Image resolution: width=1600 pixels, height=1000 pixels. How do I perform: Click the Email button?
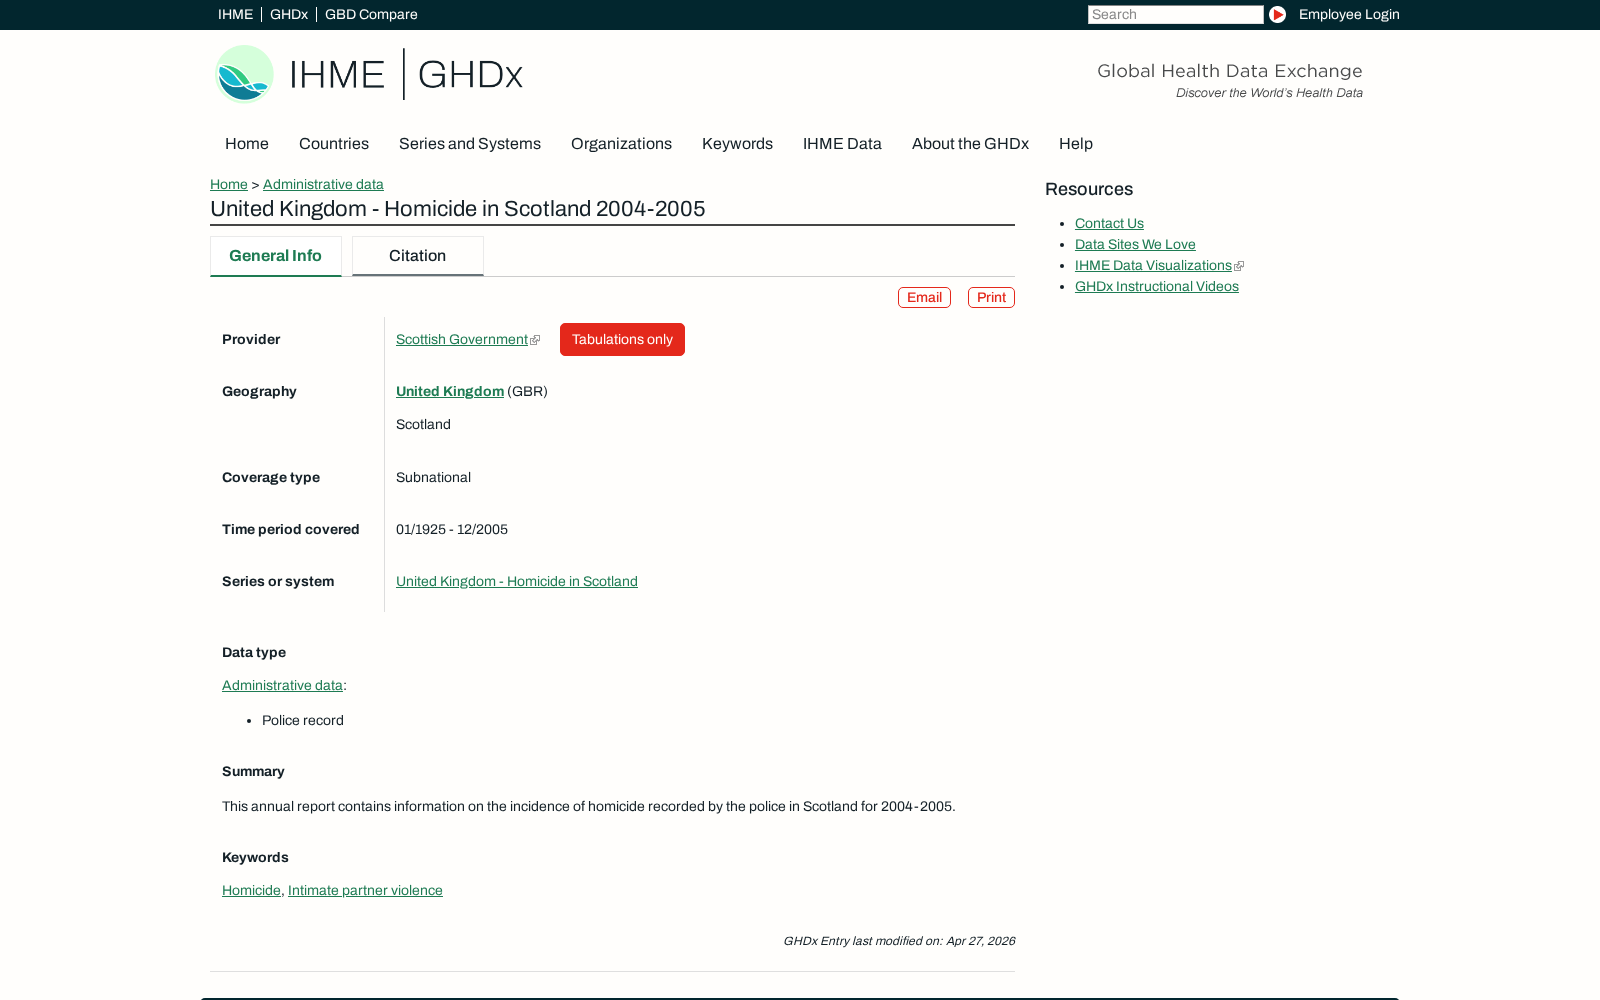point(924,297)
